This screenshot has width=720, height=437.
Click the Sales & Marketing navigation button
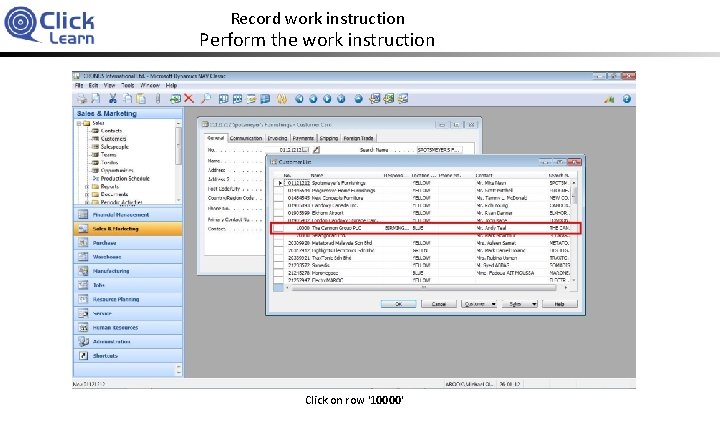point(128,229)
